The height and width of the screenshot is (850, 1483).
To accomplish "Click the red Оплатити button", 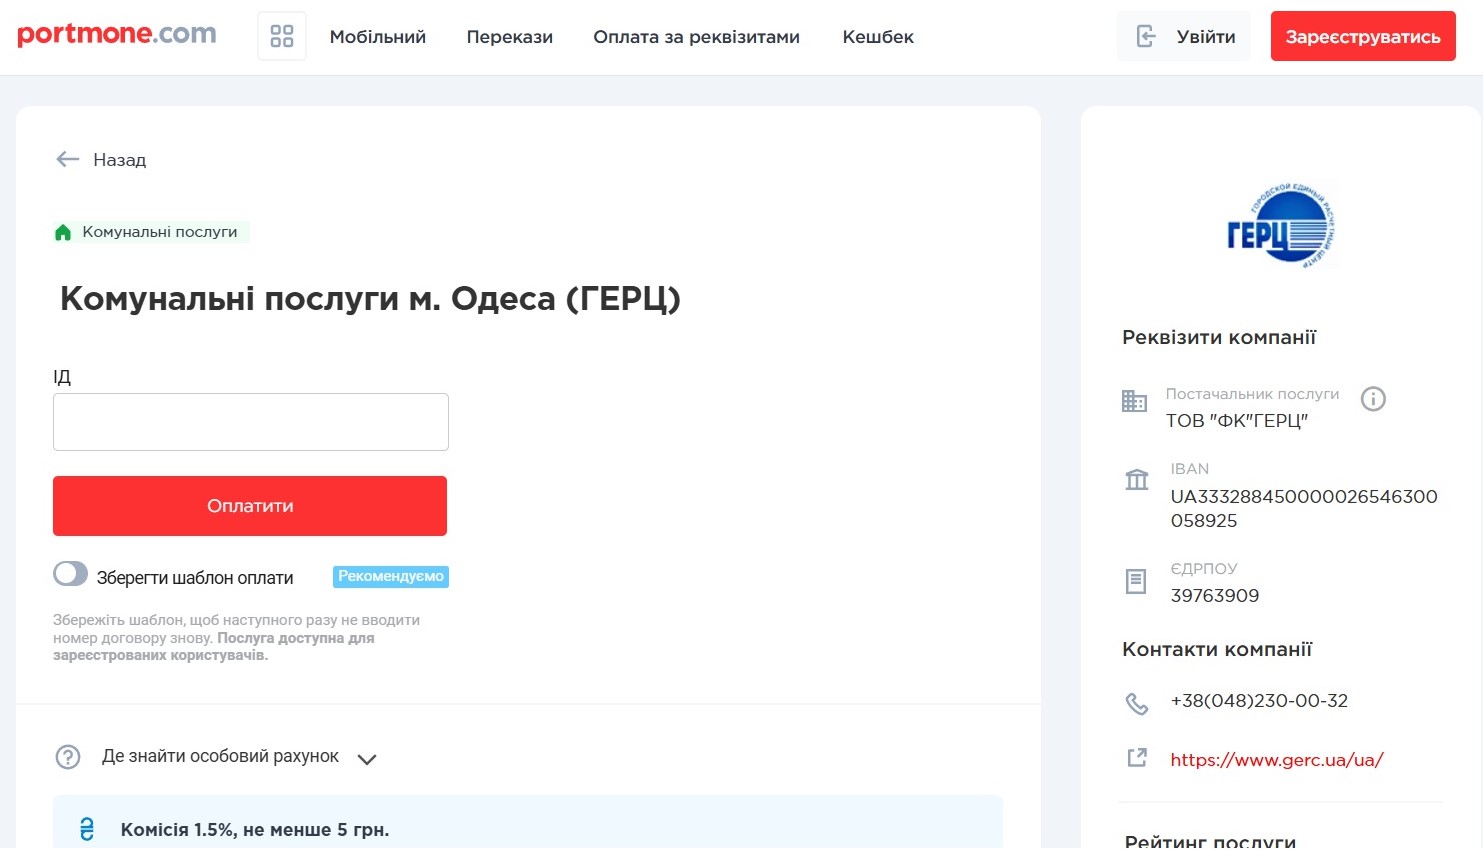I will (x=250, y=506).
